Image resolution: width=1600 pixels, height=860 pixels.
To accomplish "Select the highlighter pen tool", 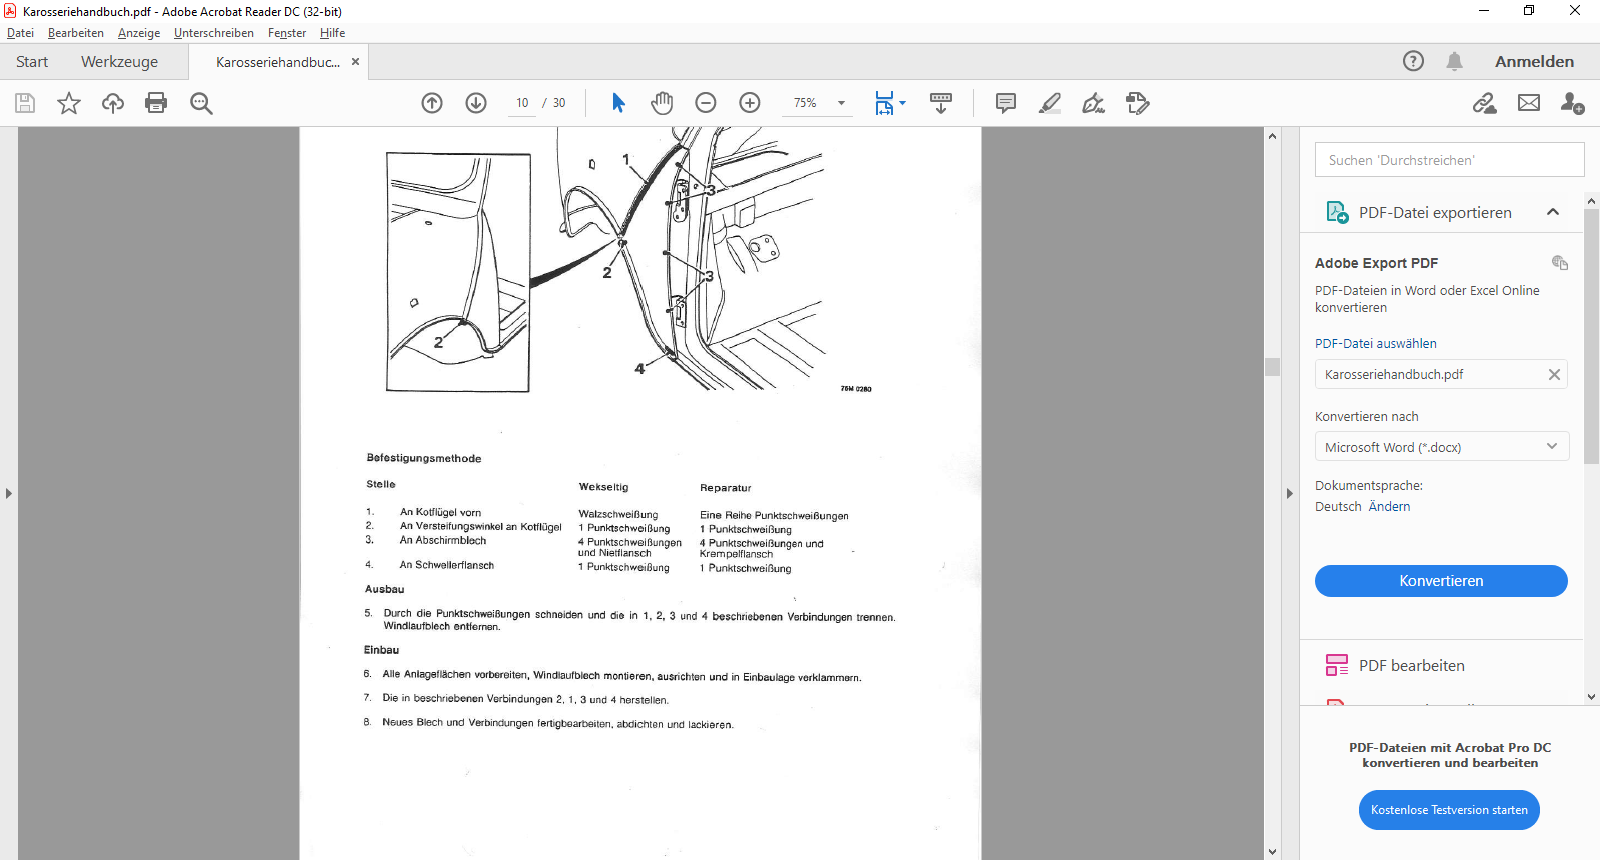I will coord(1050,103).
